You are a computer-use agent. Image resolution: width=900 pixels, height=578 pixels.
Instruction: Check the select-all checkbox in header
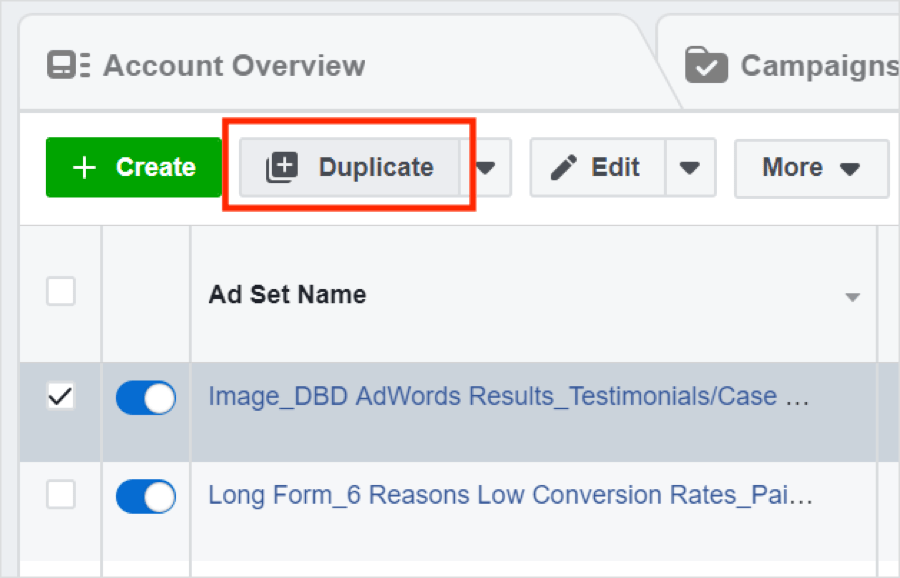[60, 291]
